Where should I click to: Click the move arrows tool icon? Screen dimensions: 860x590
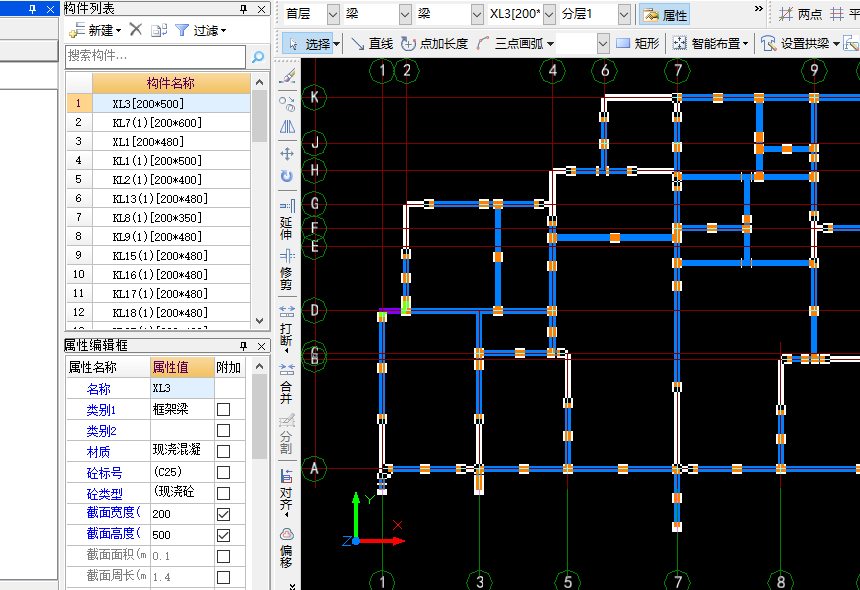tap(287, 154)
